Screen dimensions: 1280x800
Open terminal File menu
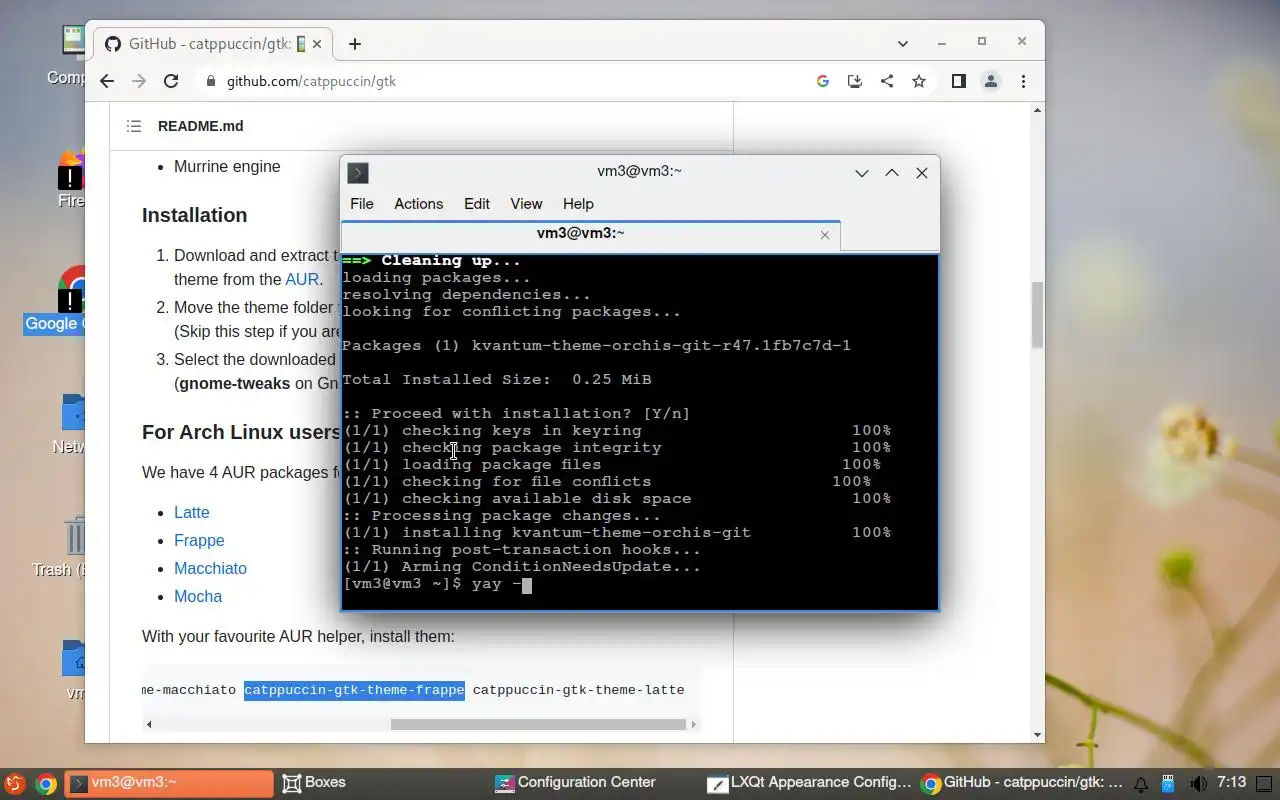pyautogui.click(x=362, y=204)
